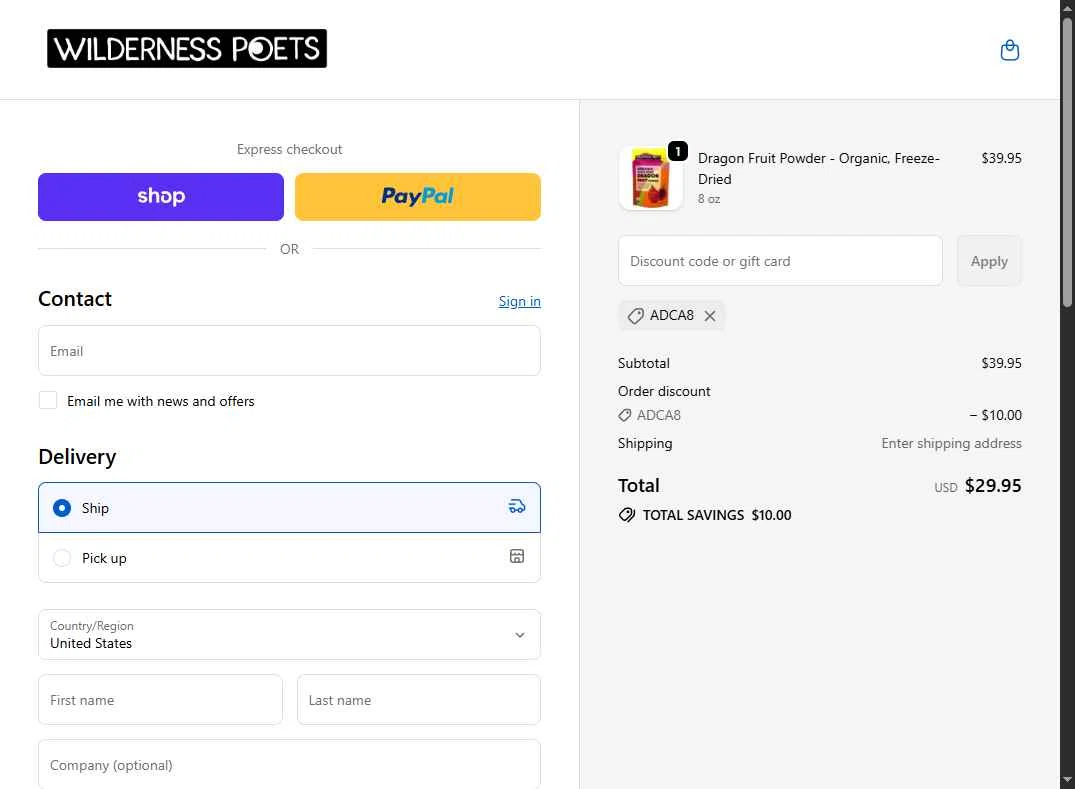Click the tag icon on the ADCA8 chip
1075x789 pixels.
pos(636,316)
